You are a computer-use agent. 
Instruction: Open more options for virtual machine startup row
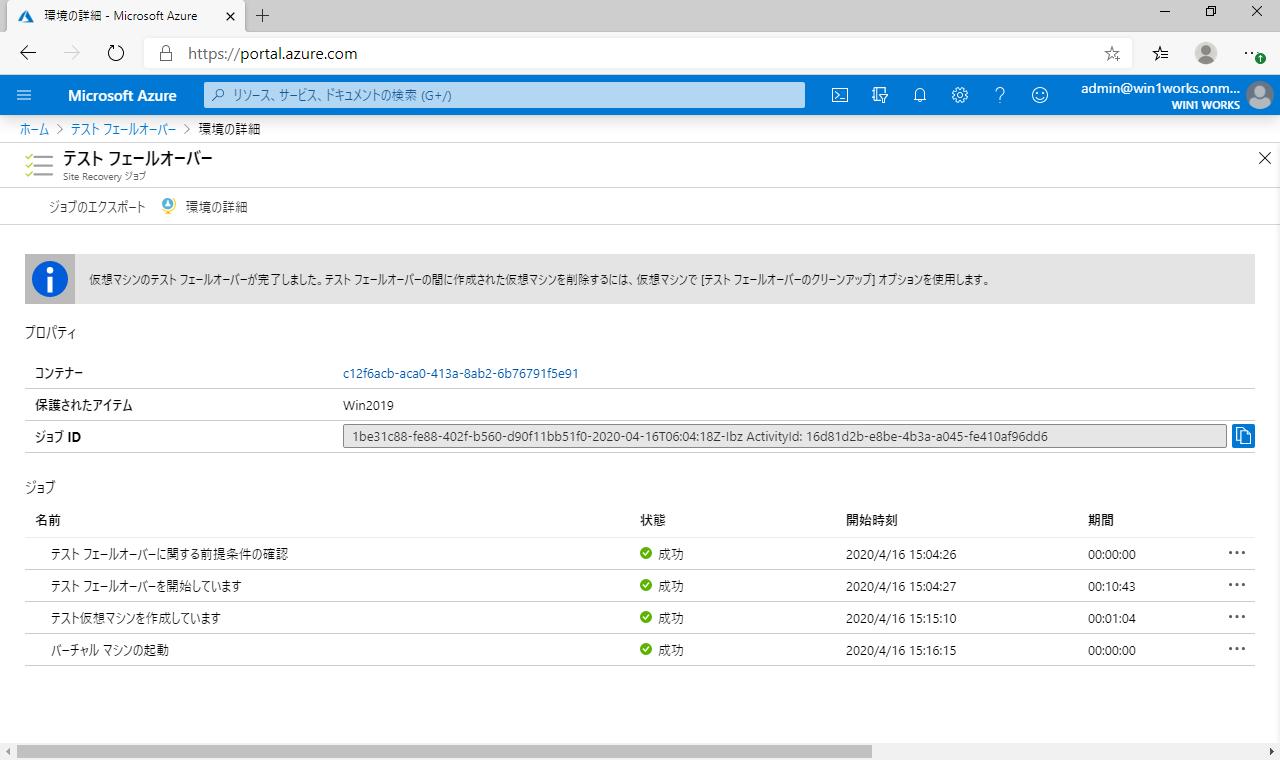[x=1237, y=649]
